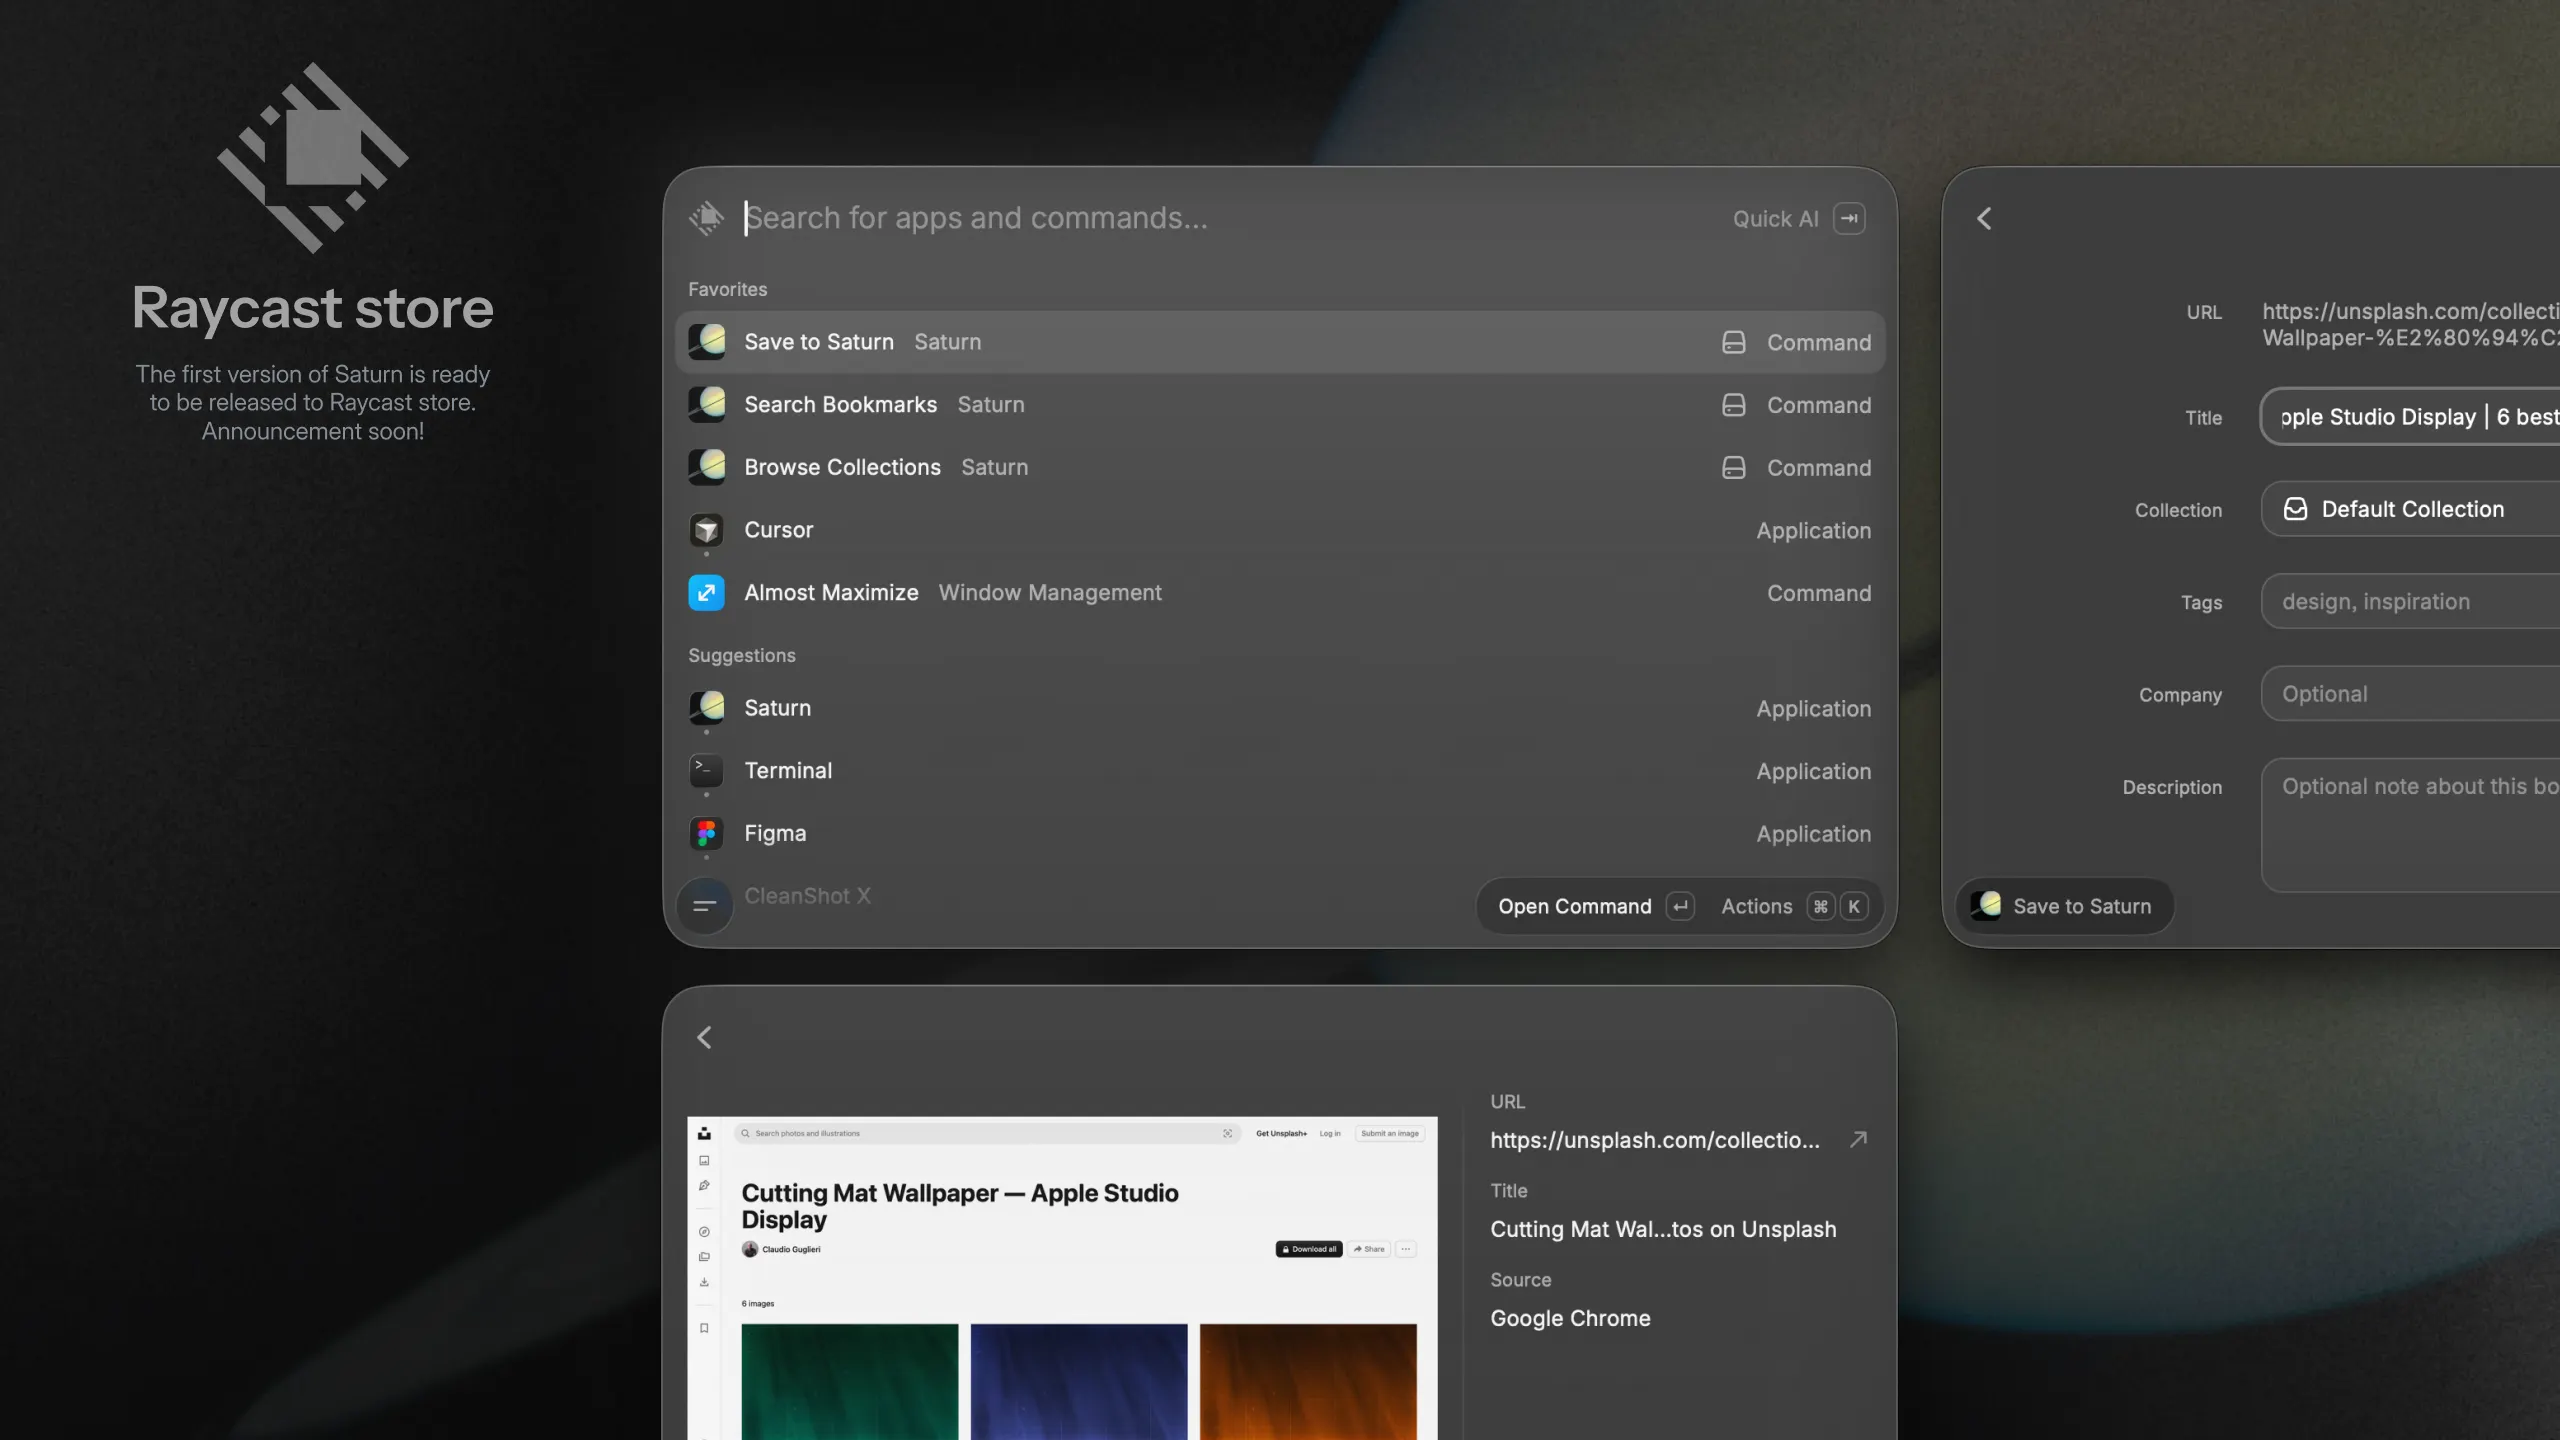The height and width of the screenshot is (1440, 2560).
Task: Click the green wallpaper thumbnail
Action: tap(850, 1382)
